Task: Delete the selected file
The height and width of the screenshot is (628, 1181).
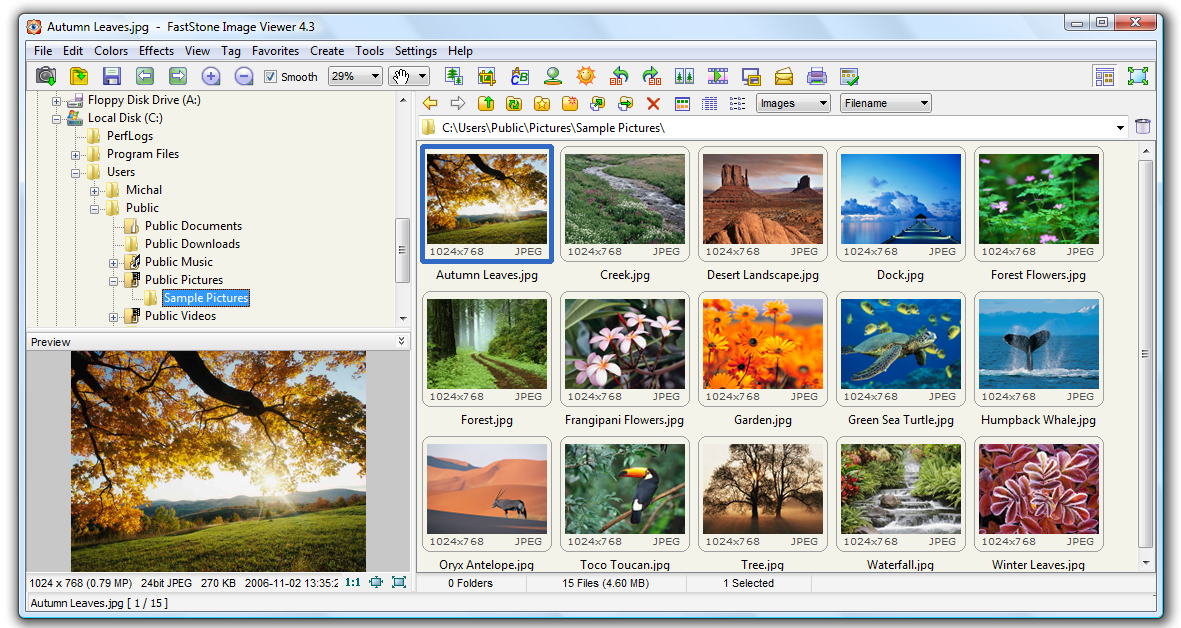Action: click(x=655, y=103)
